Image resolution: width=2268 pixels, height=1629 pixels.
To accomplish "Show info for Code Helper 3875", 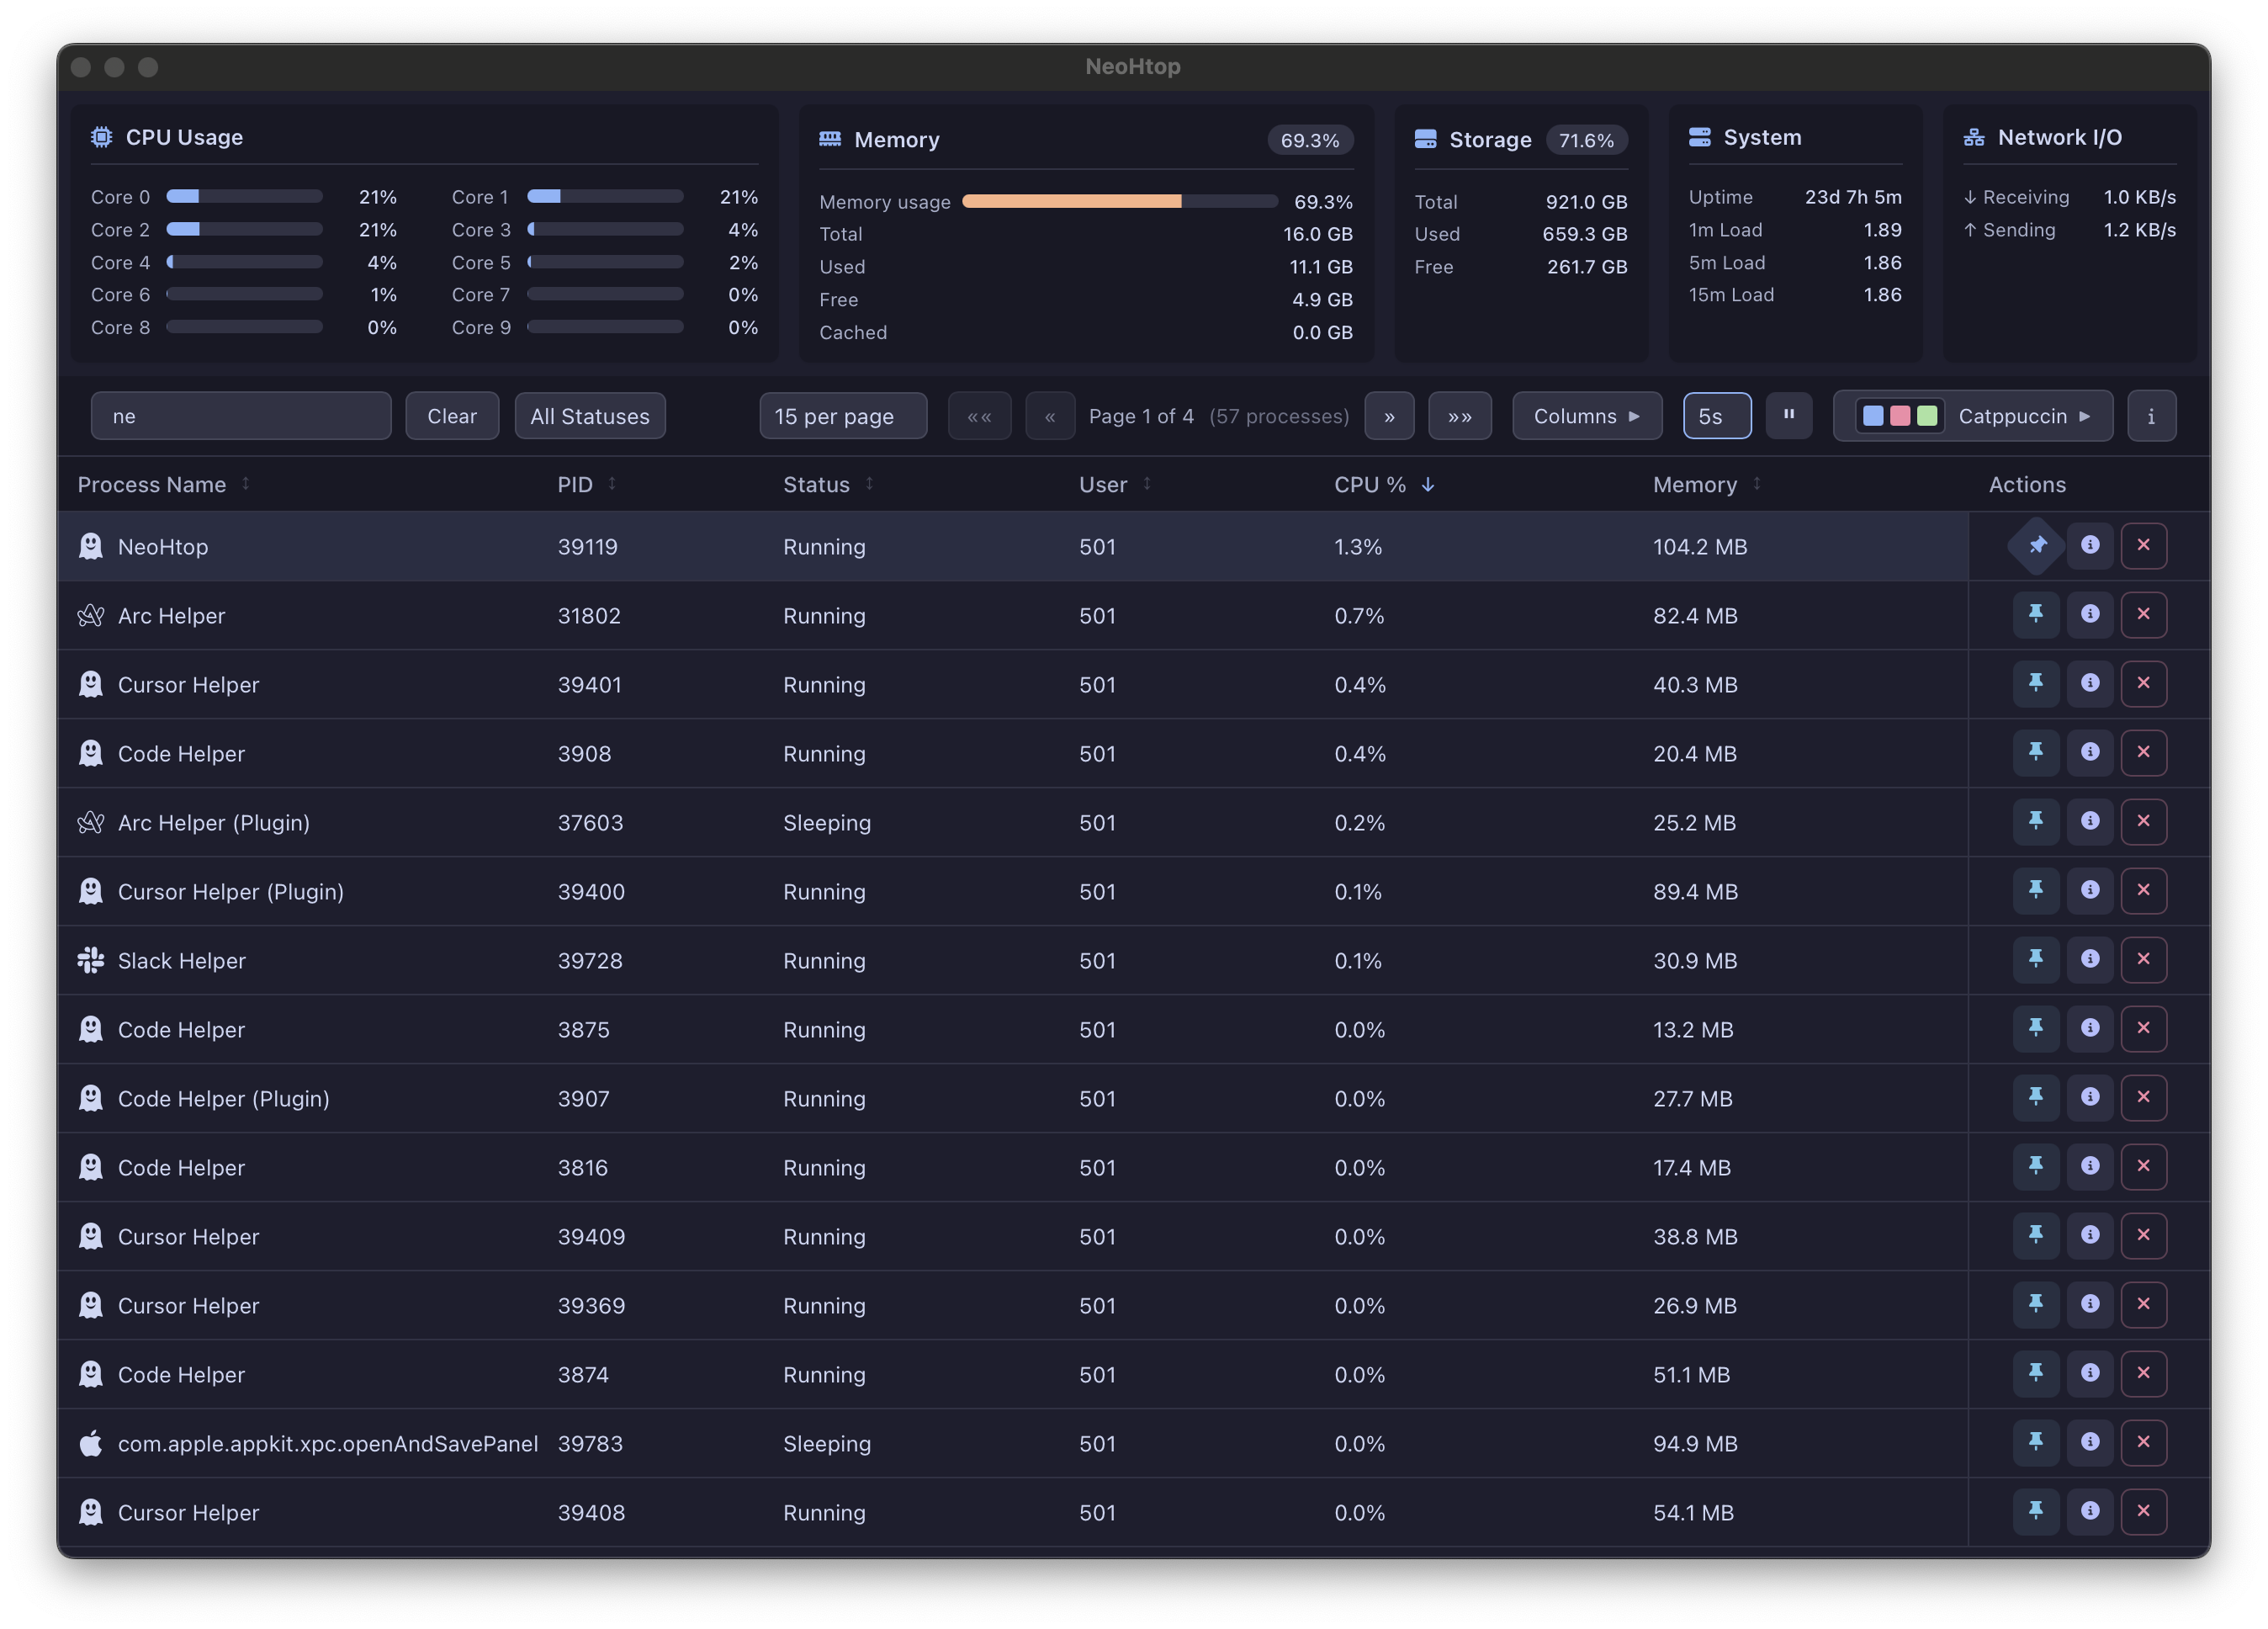I will tap(2090, 1029).
